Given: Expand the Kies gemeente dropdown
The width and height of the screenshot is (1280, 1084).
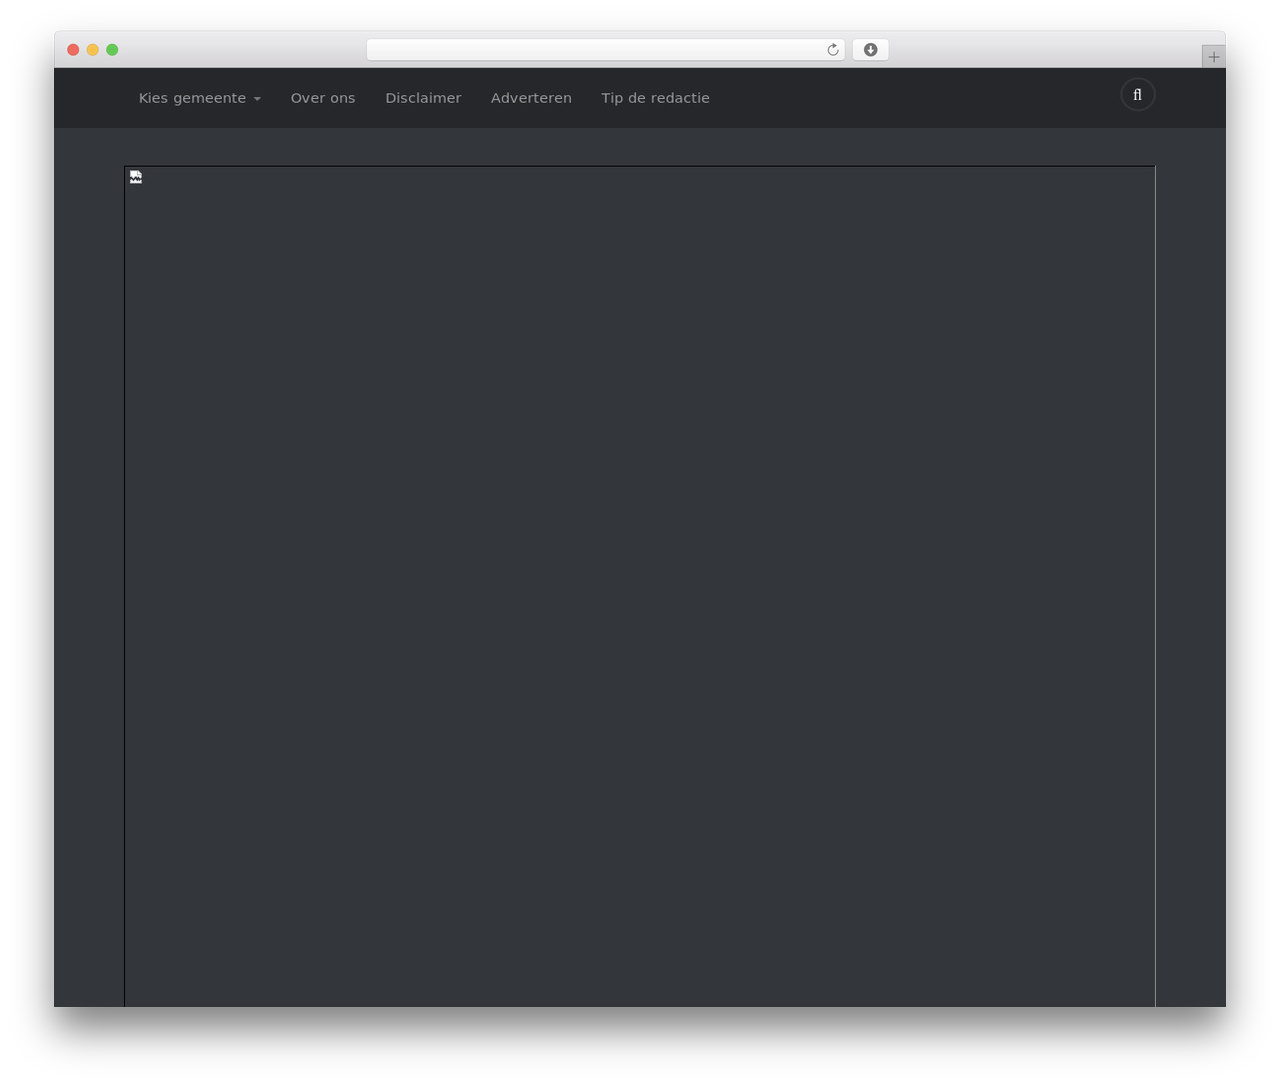Looking at the screenshot, I should point(200,98).
